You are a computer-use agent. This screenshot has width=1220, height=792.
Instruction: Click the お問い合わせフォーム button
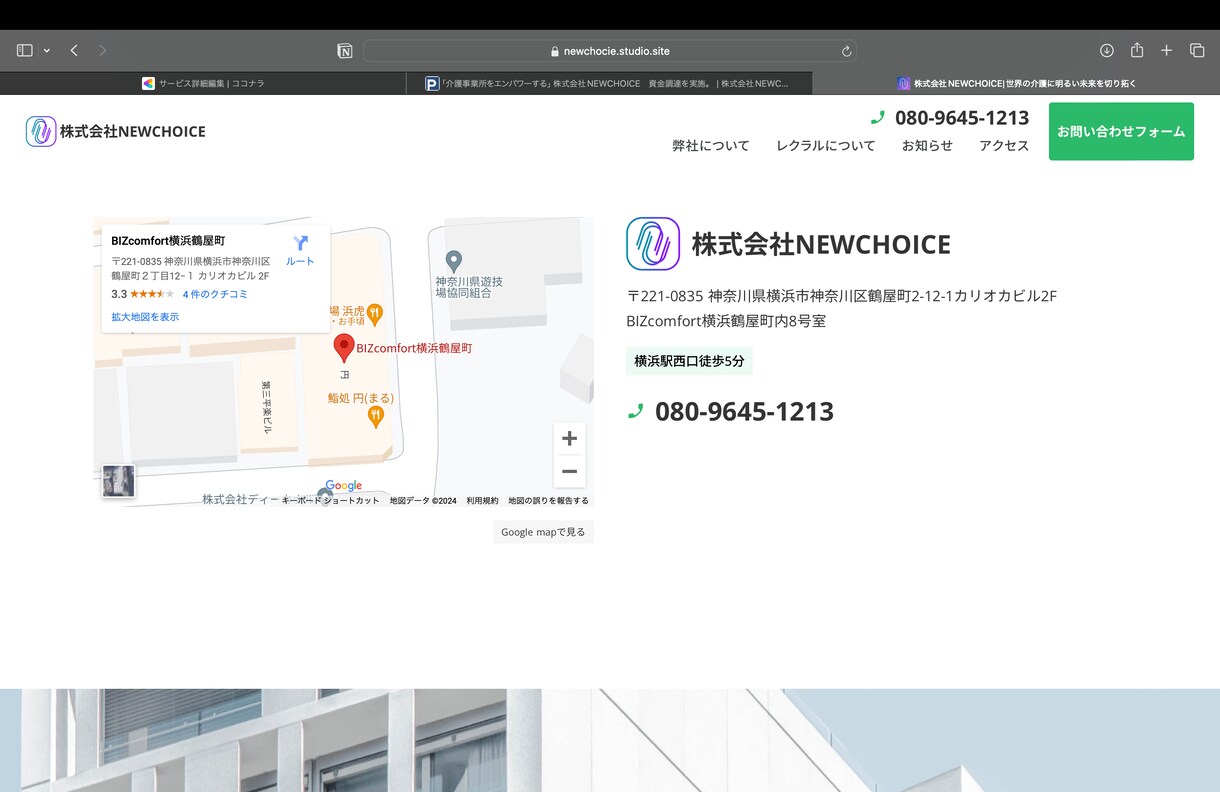(1121, 131)
